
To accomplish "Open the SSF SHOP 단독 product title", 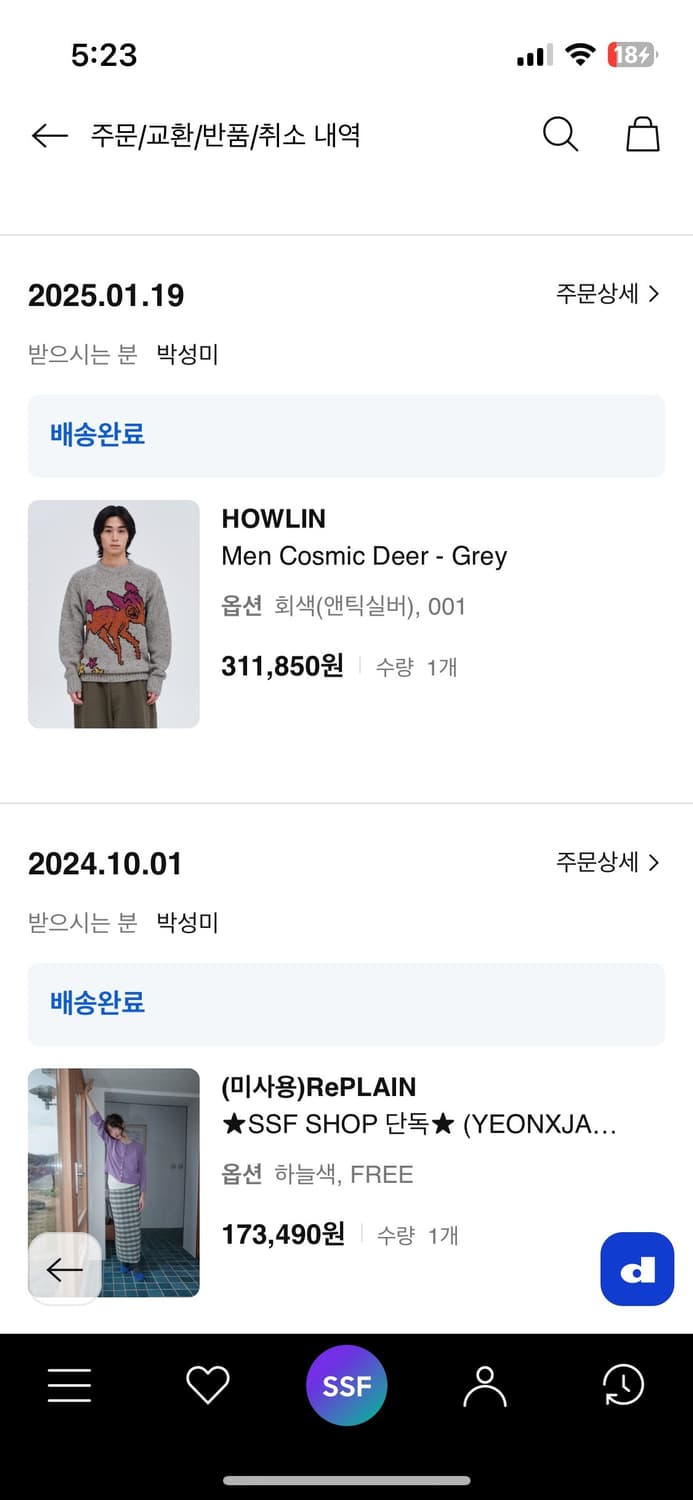I will click(x=419, y=1124).
